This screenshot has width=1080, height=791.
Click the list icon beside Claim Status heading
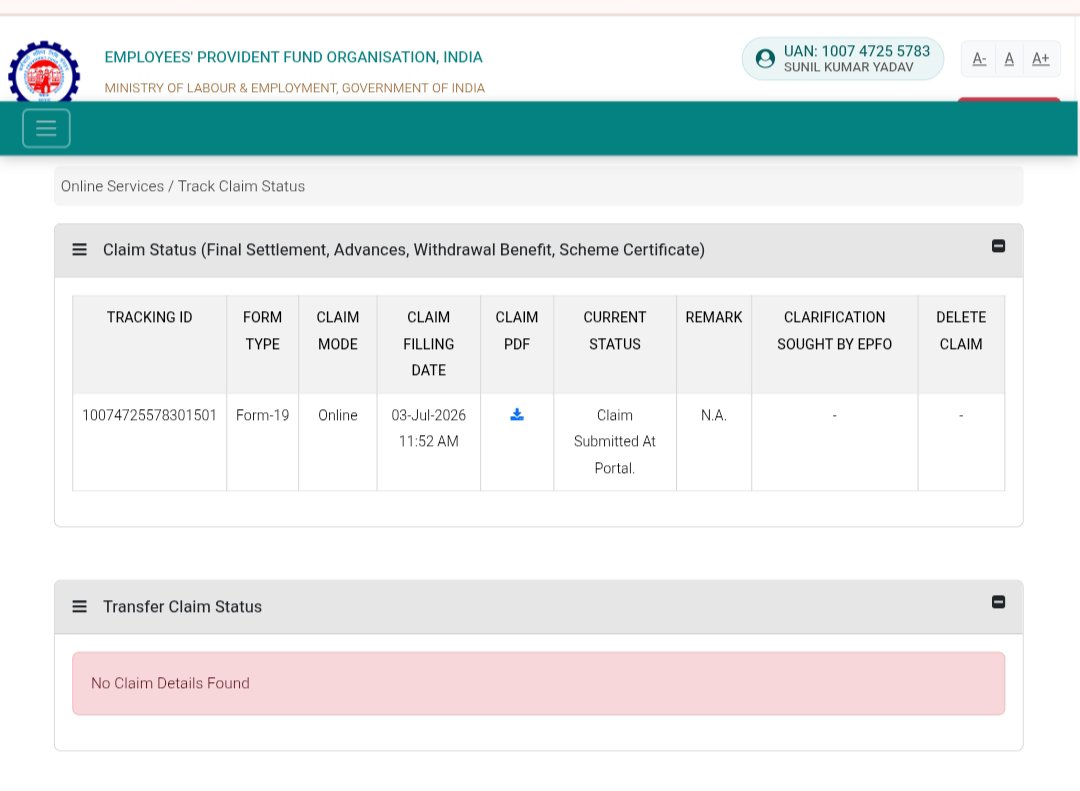pyautogui.click(x=80, y=249)
